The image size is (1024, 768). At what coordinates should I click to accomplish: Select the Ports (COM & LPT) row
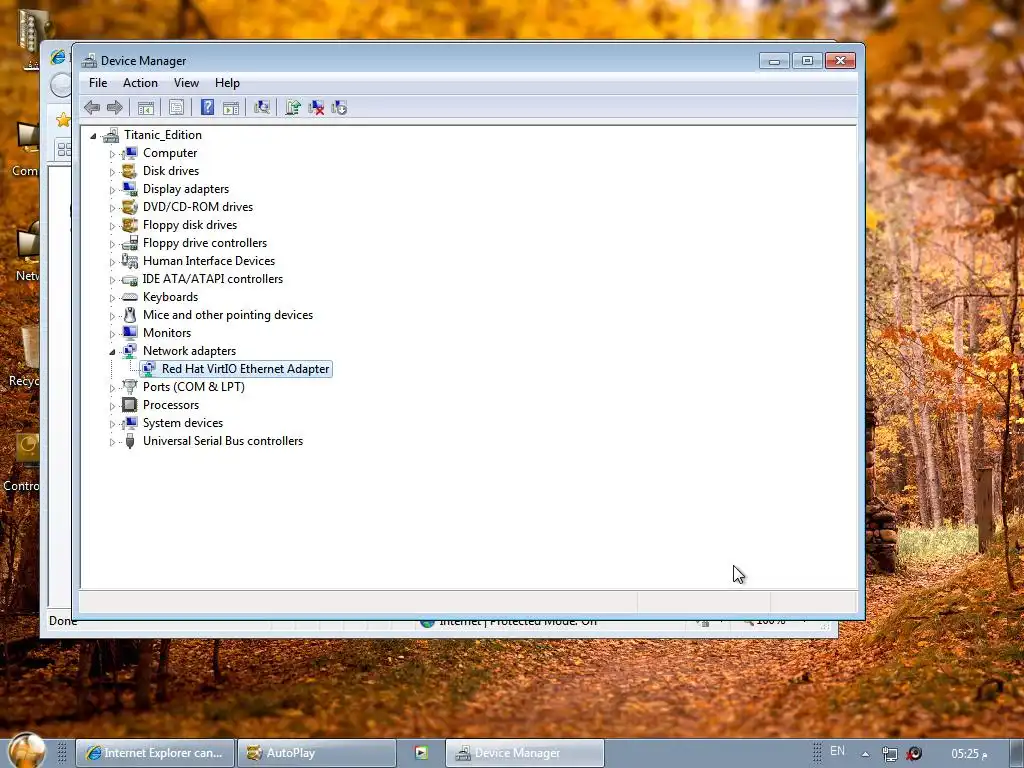coord(193,387)
